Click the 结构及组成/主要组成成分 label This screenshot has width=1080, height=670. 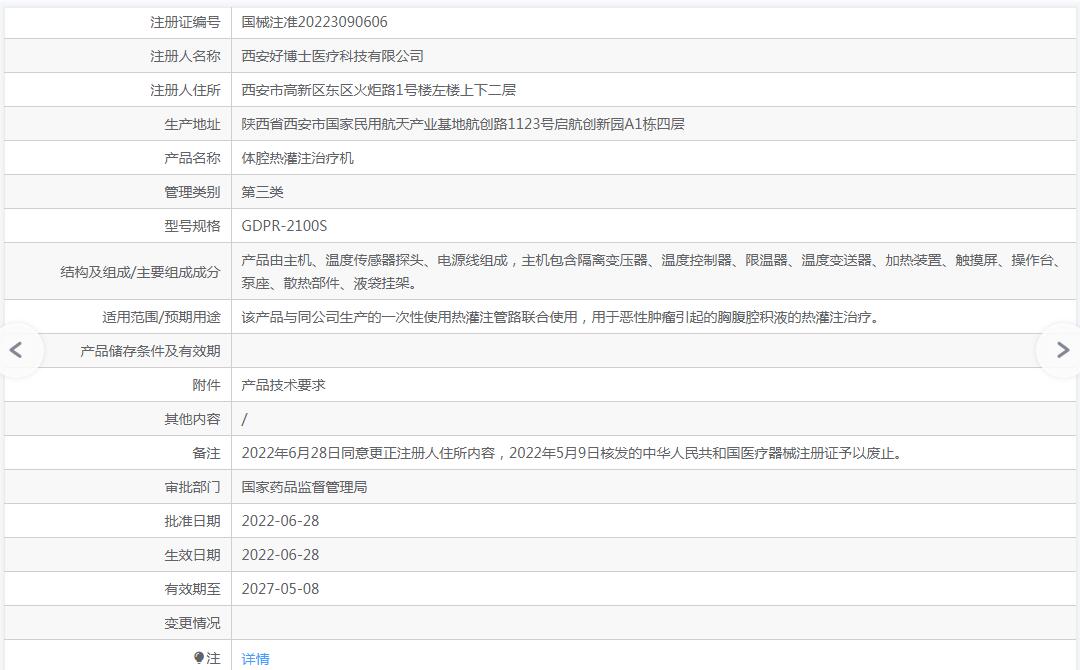pos(140,272)
